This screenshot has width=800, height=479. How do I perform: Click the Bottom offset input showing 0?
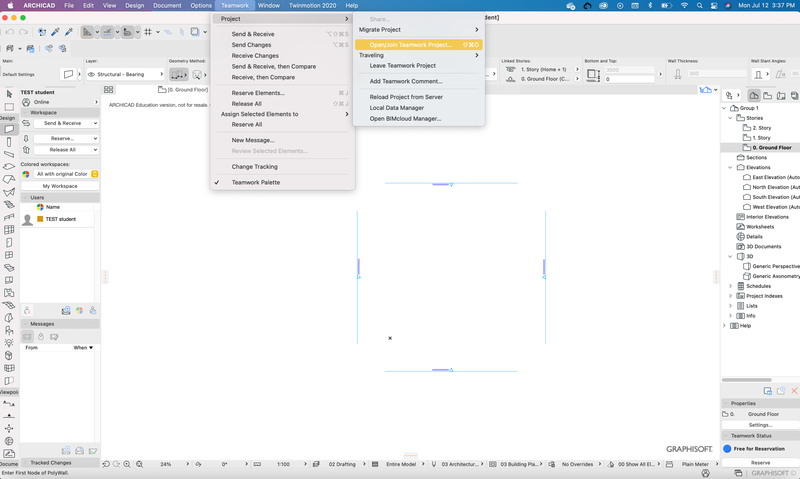(629, 79)
